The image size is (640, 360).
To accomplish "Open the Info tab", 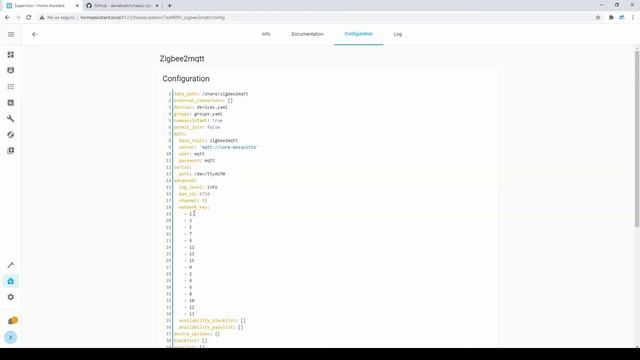I will coord(266,34).
